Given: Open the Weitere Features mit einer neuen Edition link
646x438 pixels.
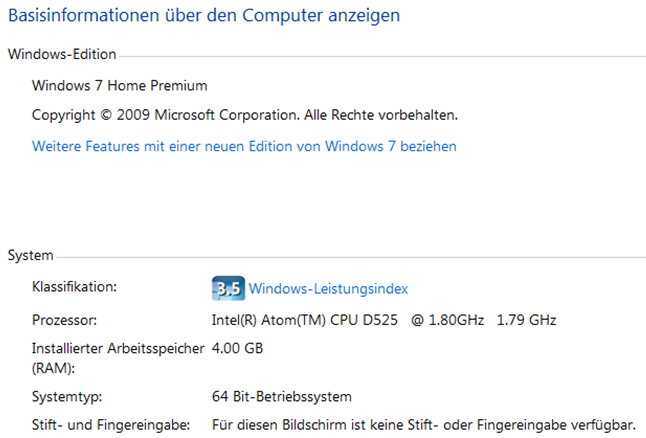Looking at the screenshot, I should [x=244, y=146].
